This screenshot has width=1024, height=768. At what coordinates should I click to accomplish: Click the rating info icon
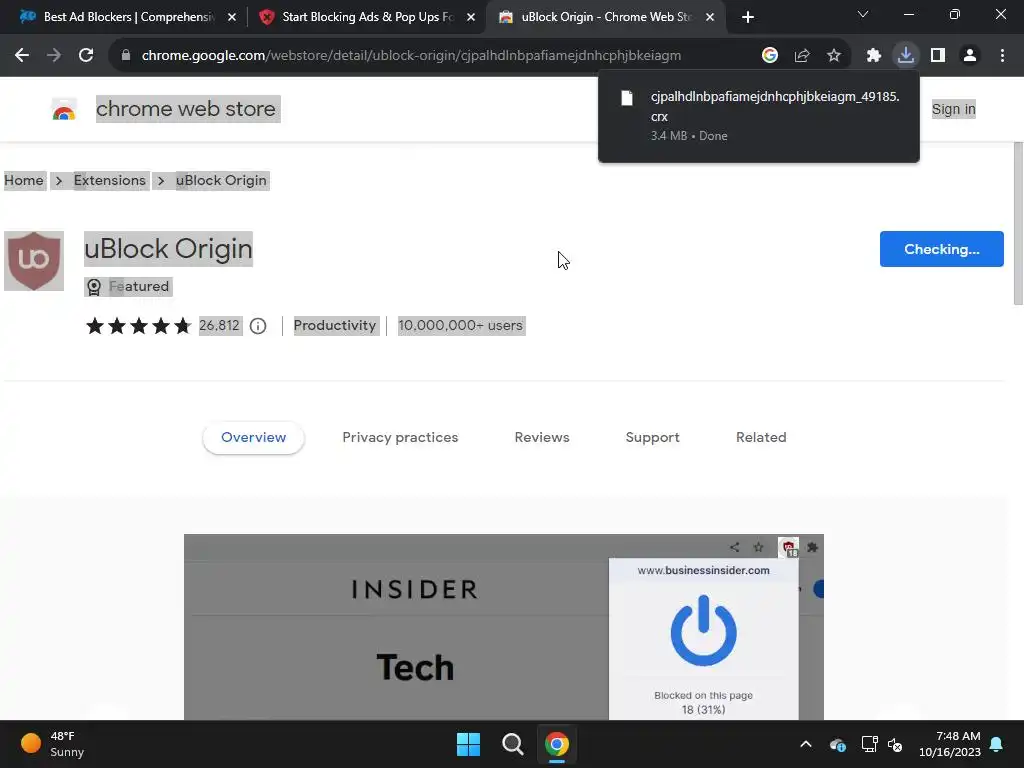[258, 326]
